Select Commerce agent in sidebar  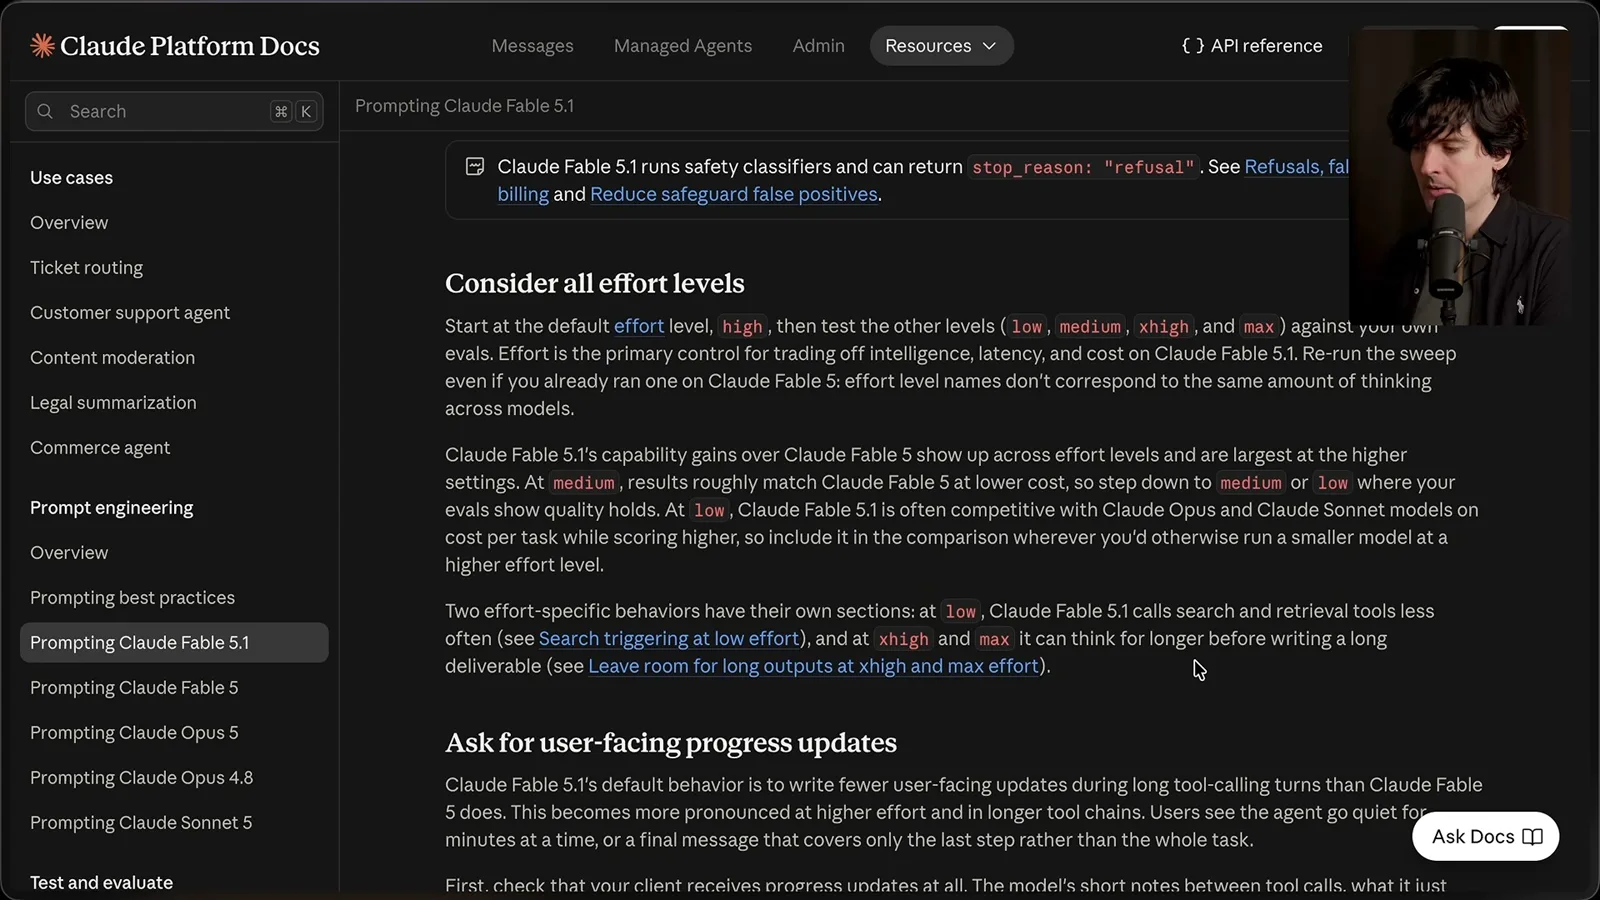click(100, 448)
